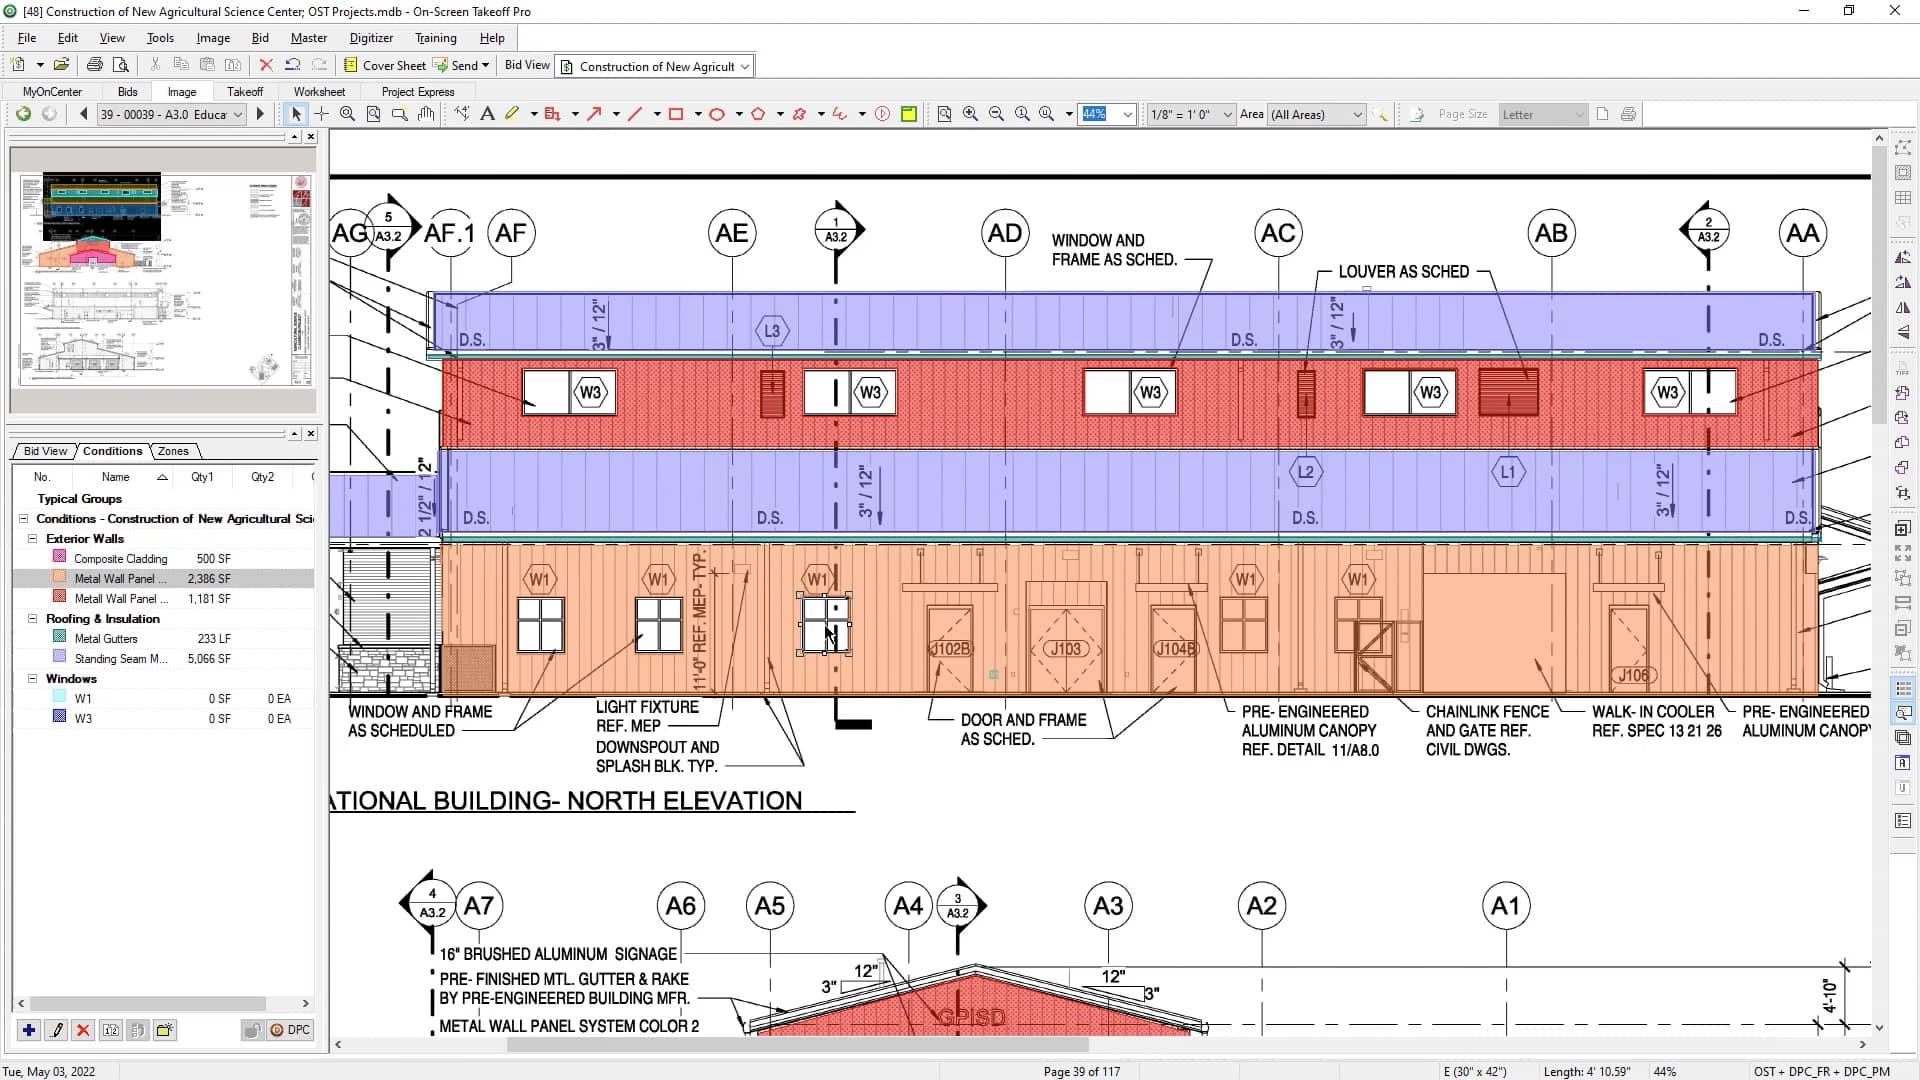Select the annotation Text tool
The height and width of the screenshot is (1080, 1920).
pos(487,114)
